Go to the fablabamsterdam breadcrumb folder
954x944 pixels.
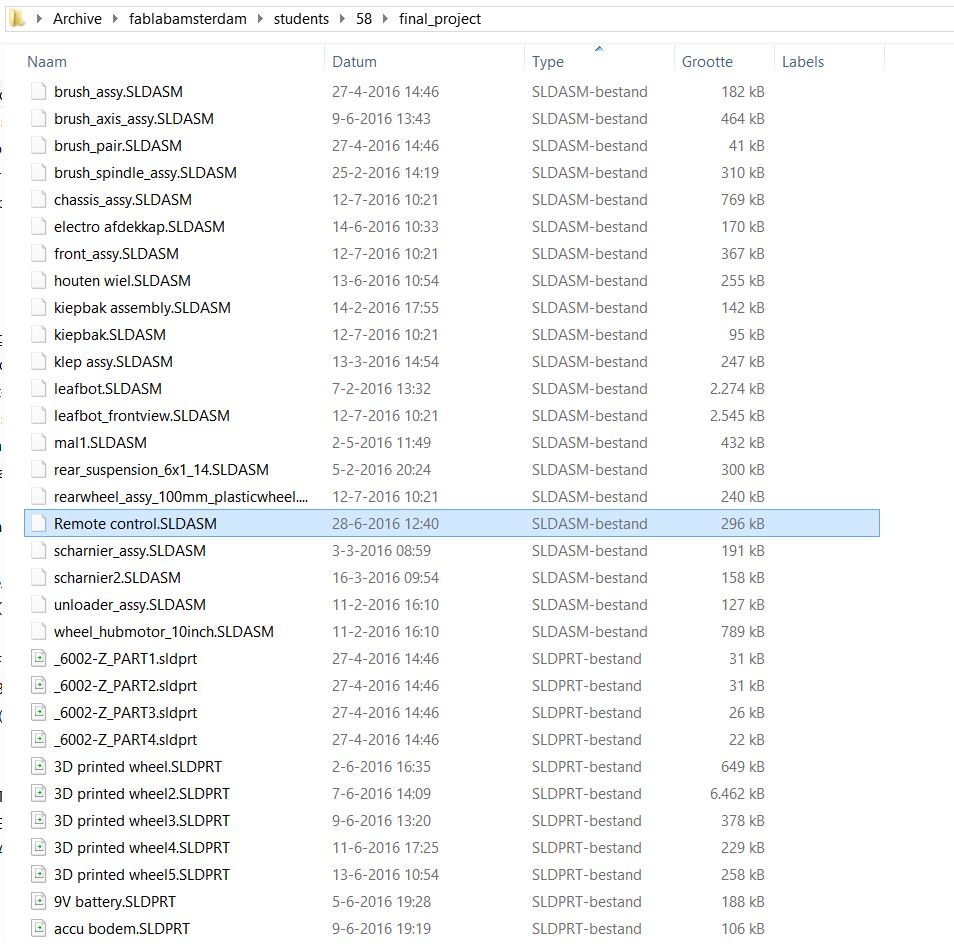pyautogui.click(x=187, y=19)
